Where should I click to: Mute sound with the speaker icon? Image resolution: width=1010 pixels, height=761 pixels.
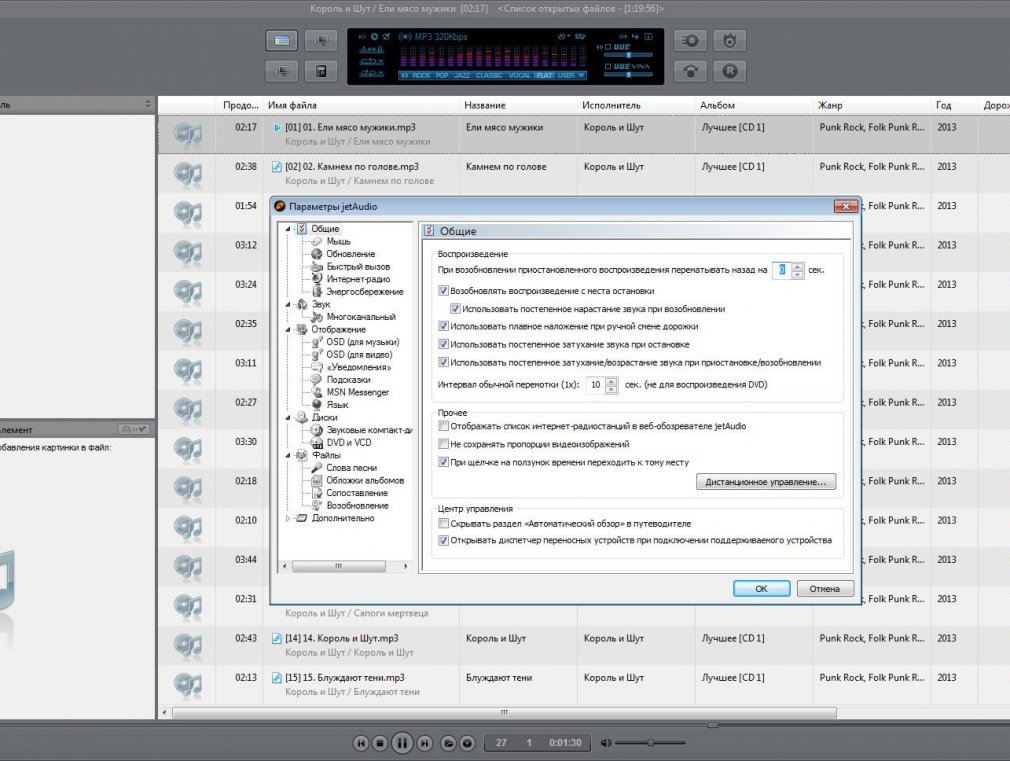coord(605,743)
